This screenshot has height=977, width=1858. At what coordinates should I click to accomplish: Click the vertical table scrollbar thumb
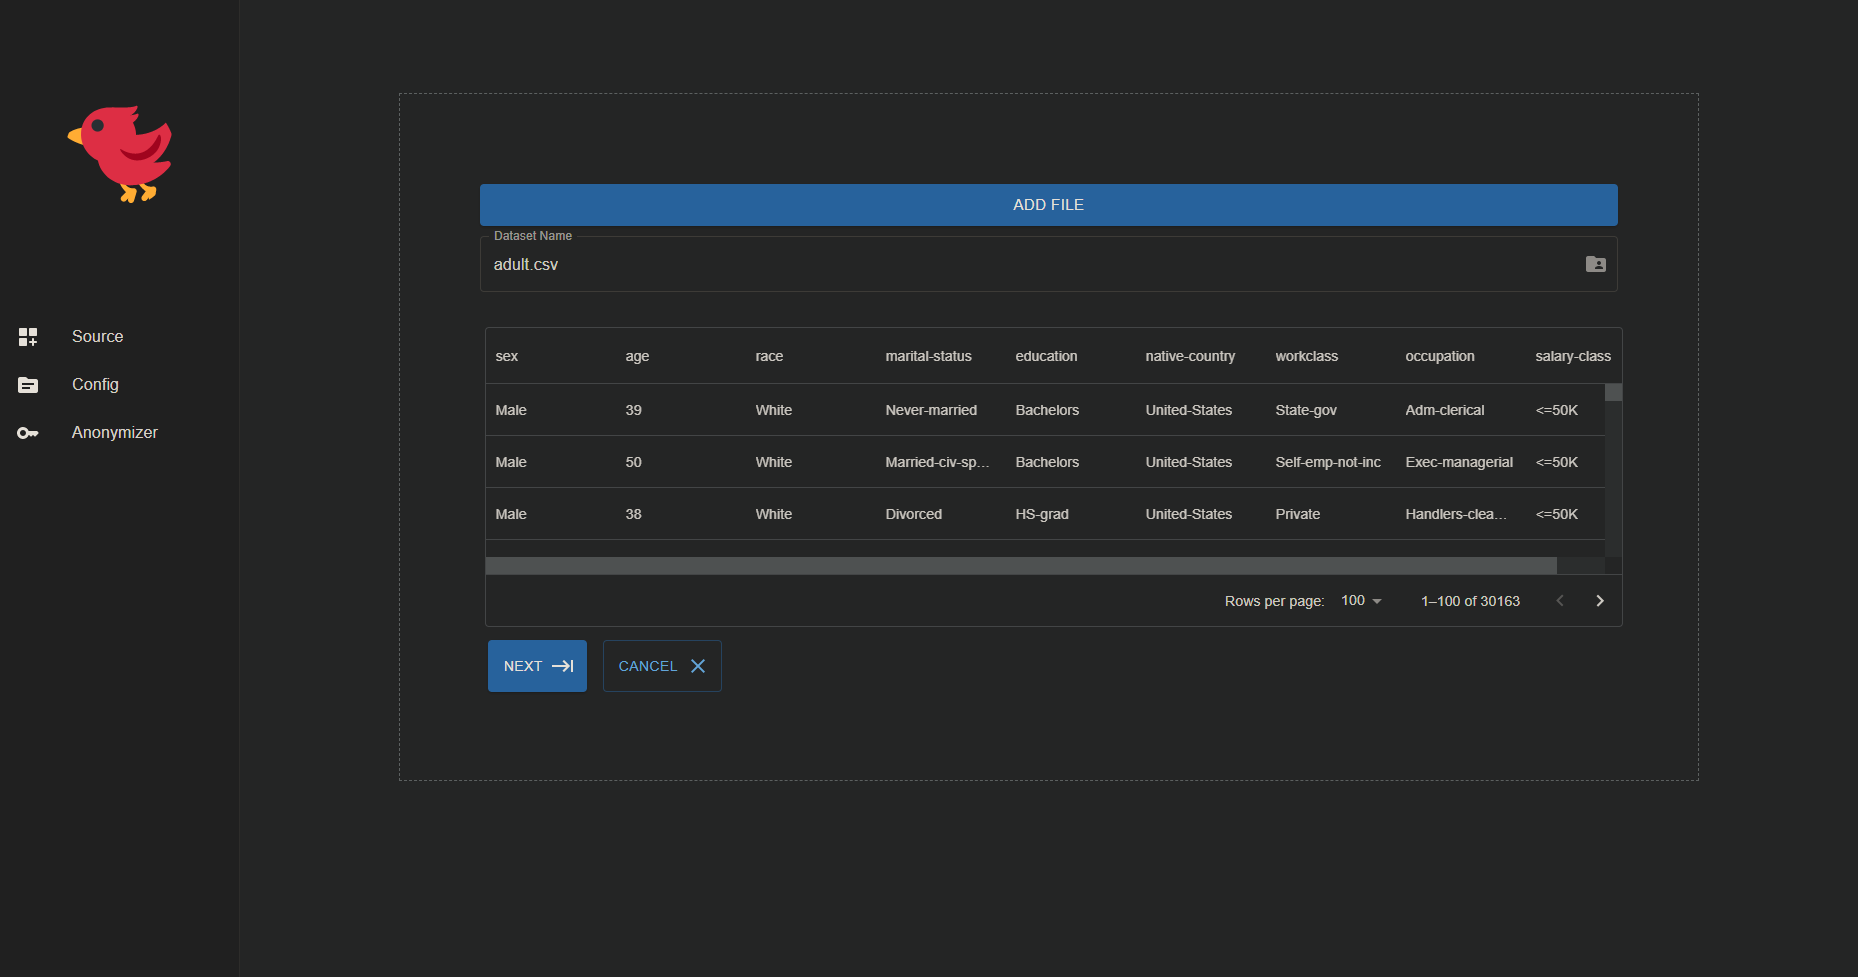point(1613,393)
